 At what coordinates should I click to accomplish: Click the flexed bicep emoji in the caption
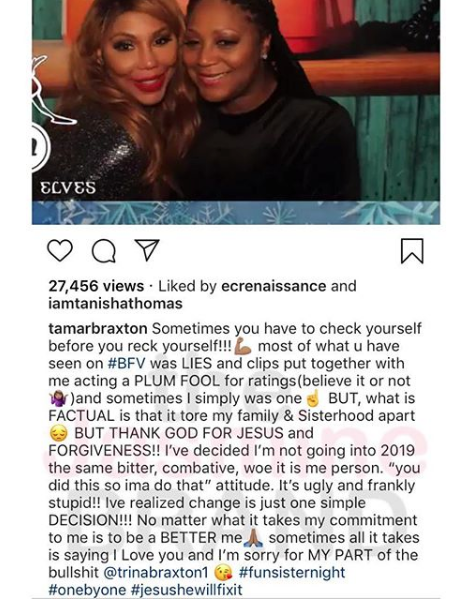[243, 346]
